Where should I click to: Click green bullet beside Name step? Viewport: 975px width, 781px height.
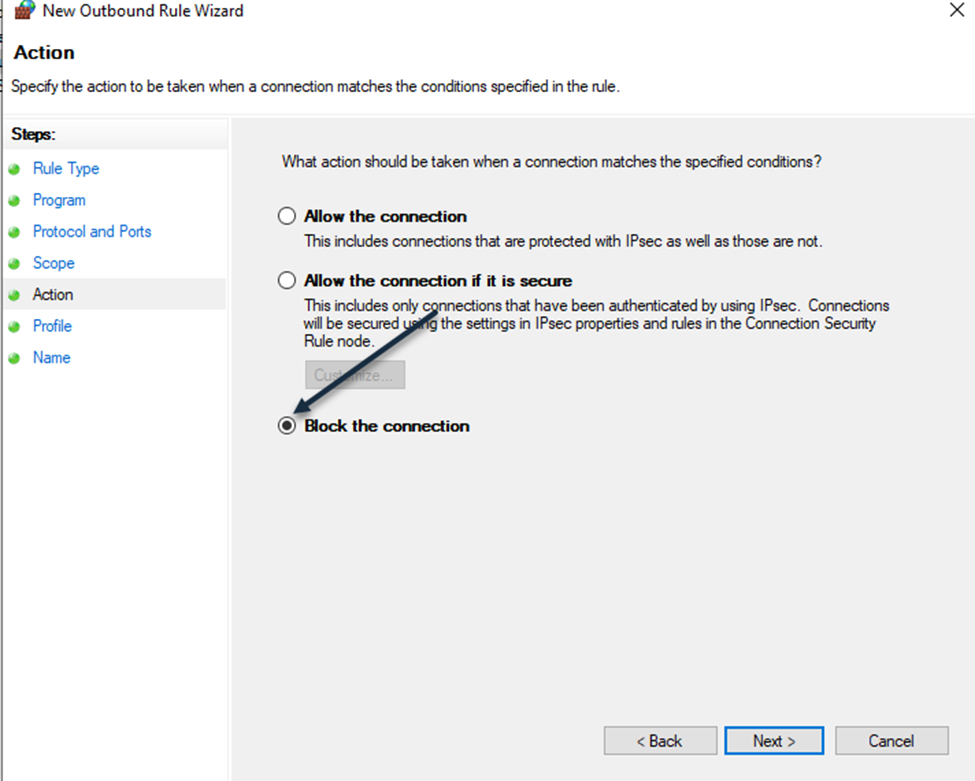pyautogui.click(x=14, y=358)
